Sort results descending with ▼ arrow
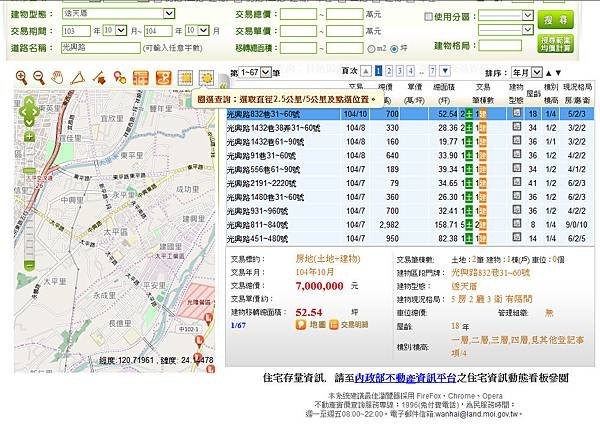The height and width of the screenshot is (425, 600). pyautogui.click(x=558, y=73)
